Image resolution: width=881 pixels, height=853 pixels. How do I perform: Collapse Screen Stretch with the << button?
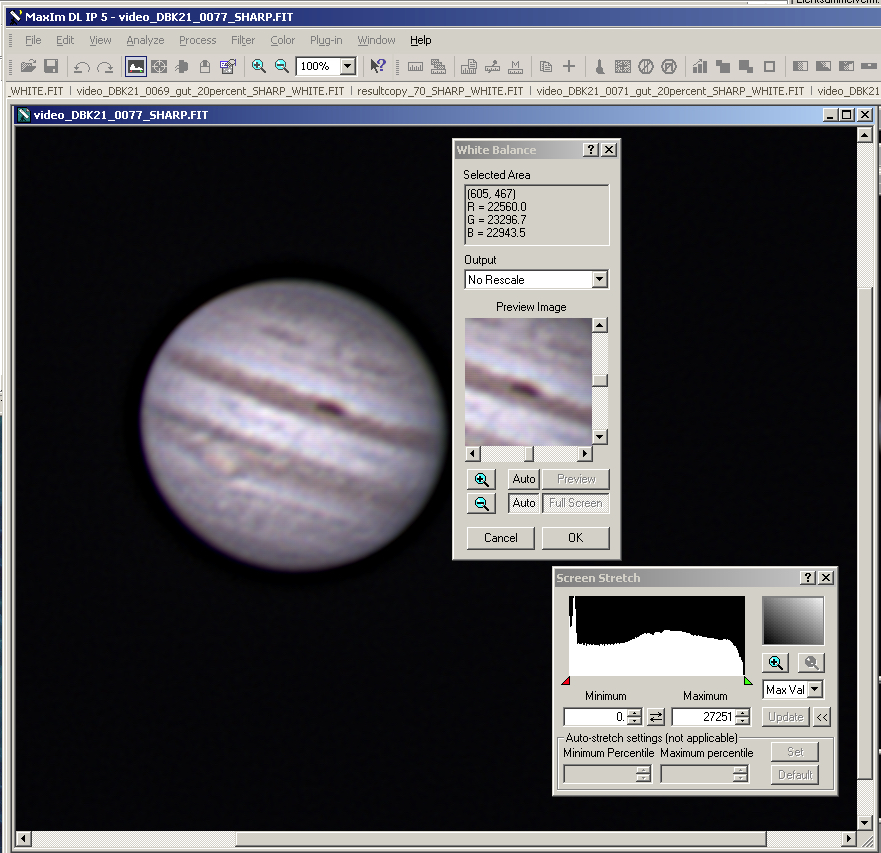tap(822, 717)
